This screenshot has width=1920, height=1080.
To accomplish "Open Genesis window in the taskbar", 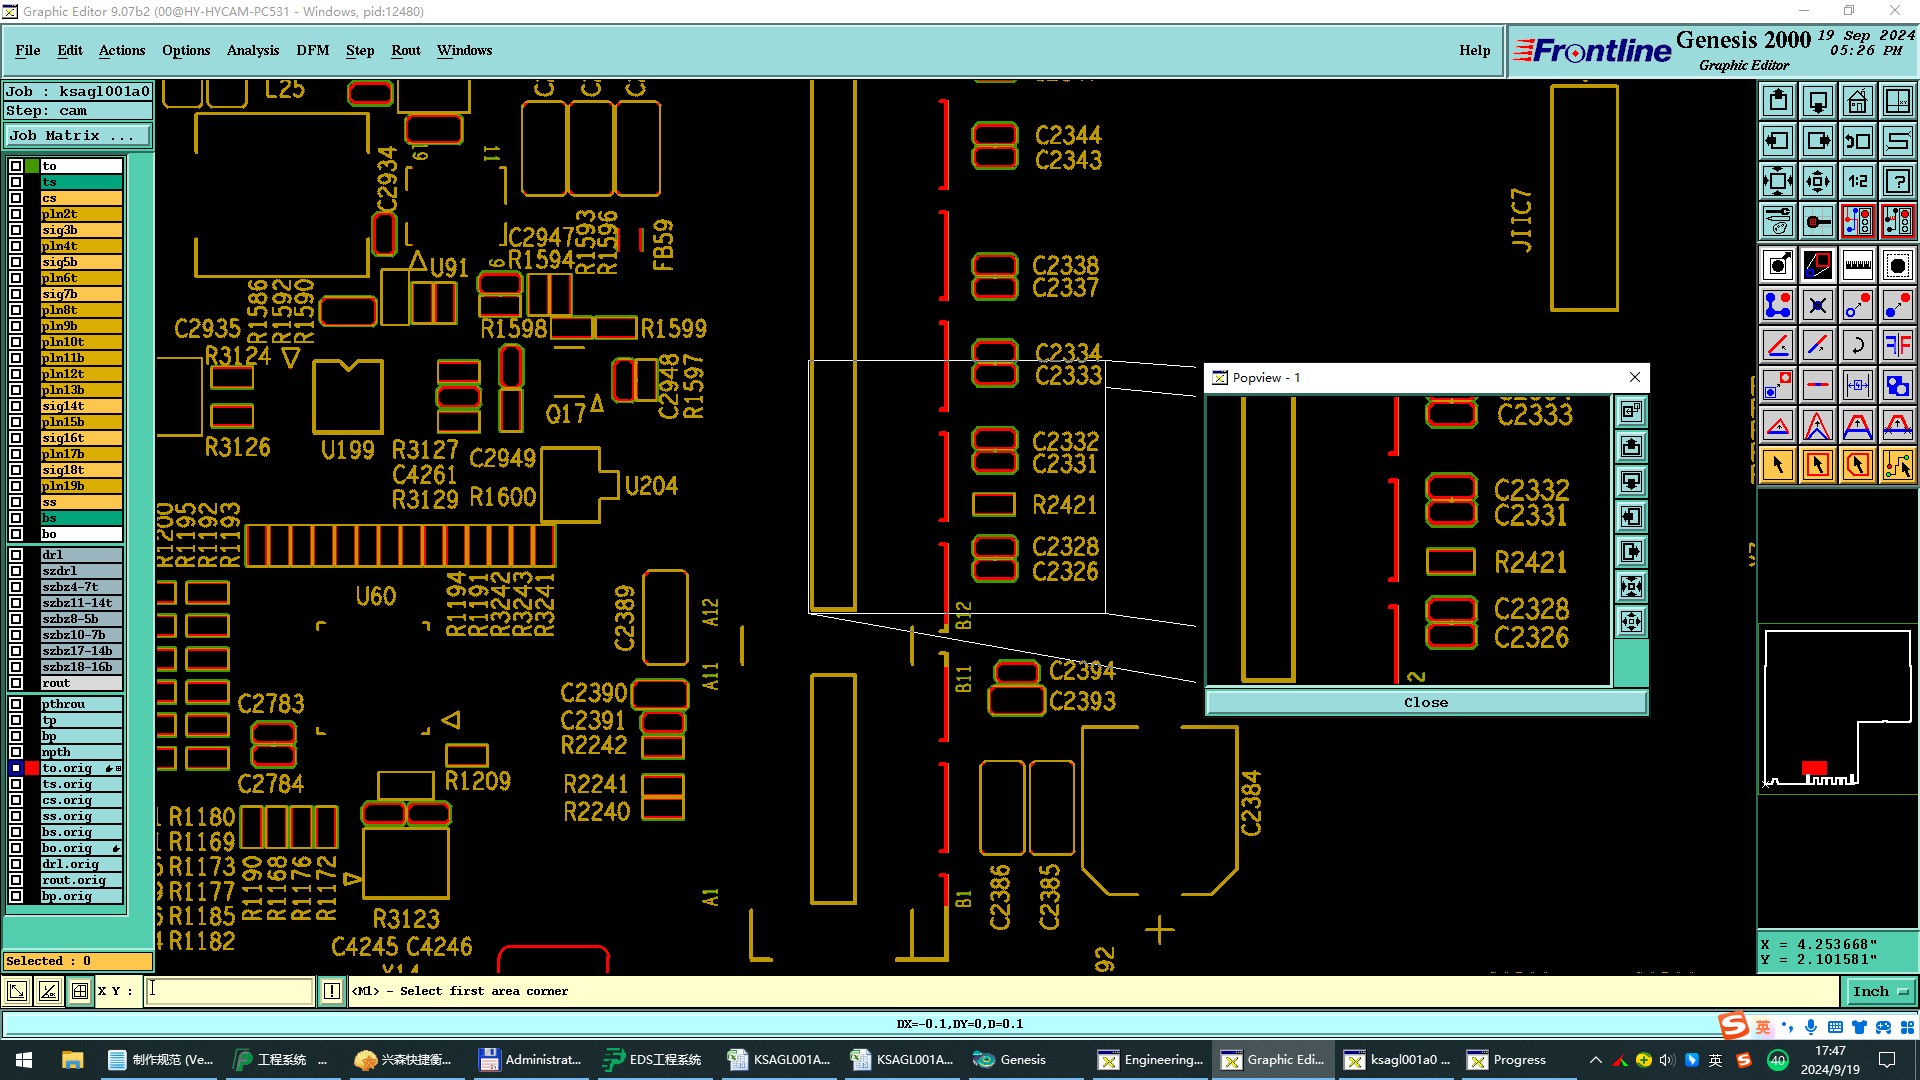I will tap(1024, 1060).
